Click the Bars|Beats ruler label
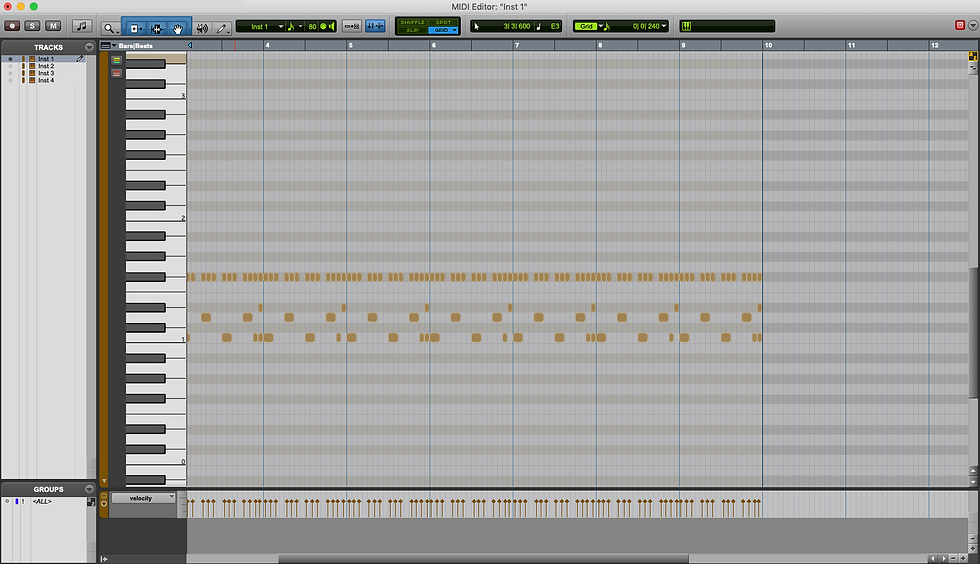Viewport: 980px width, 564px height. [136, 46]
